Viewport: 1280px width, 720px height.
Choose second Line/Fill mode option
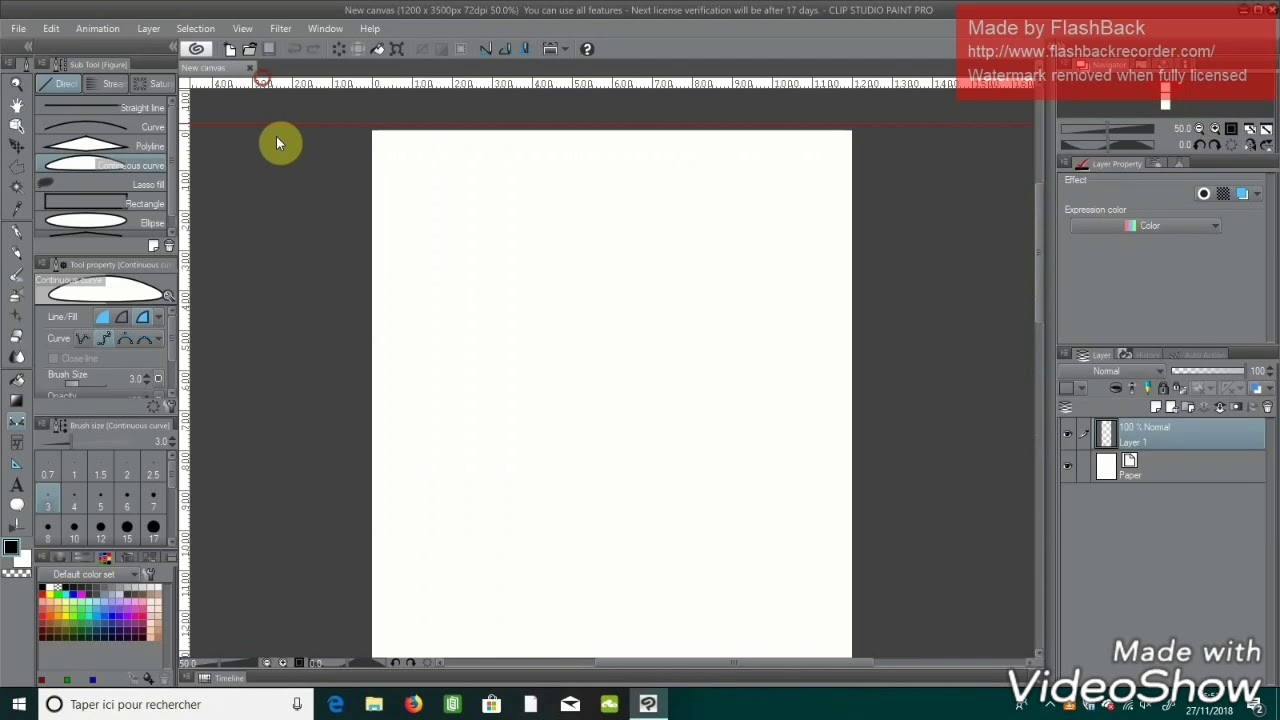click(x=122, y=317)
